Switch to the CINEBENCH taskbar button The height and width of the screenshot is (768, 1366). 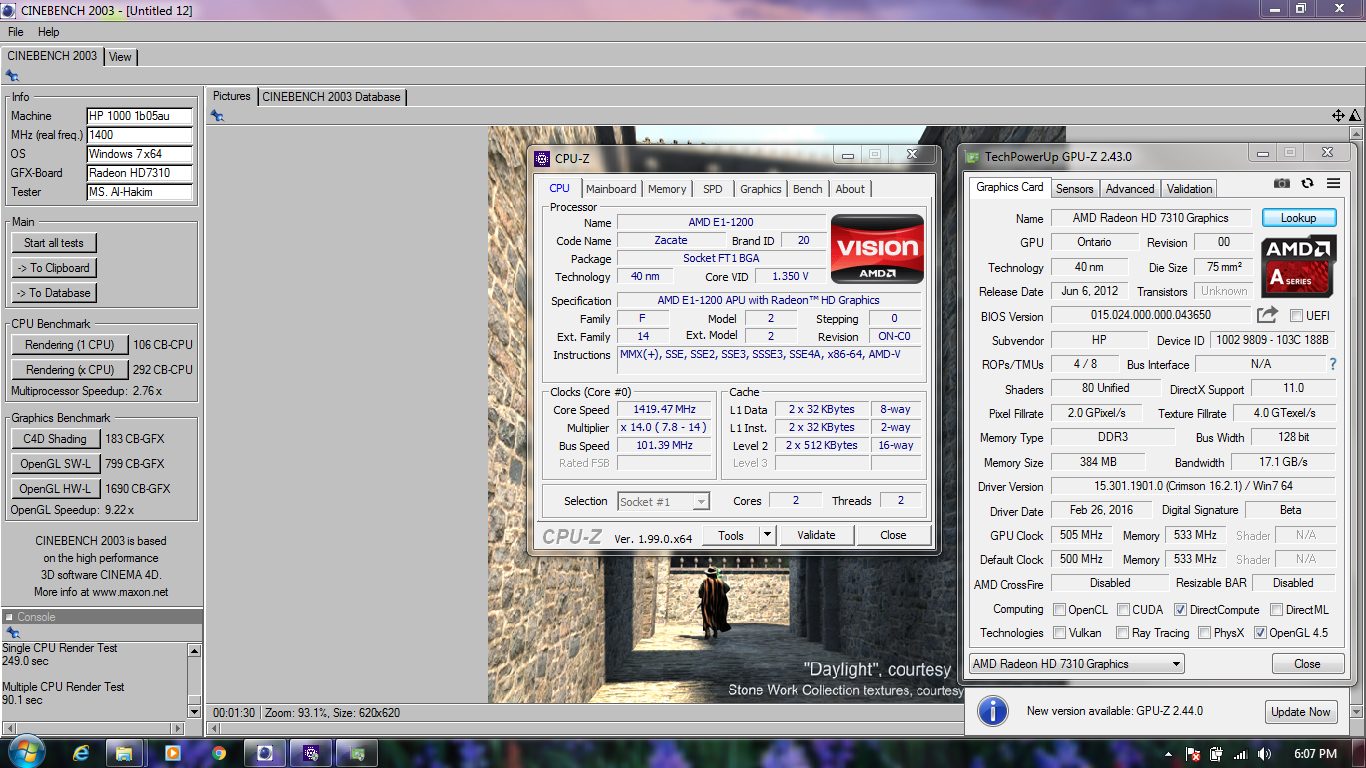point(265,753)
